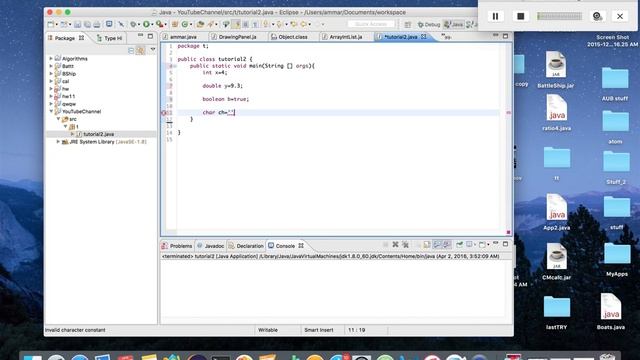Click New Java Package toolbar icon
Screen dimensions: 640x360
coord(175,24)
